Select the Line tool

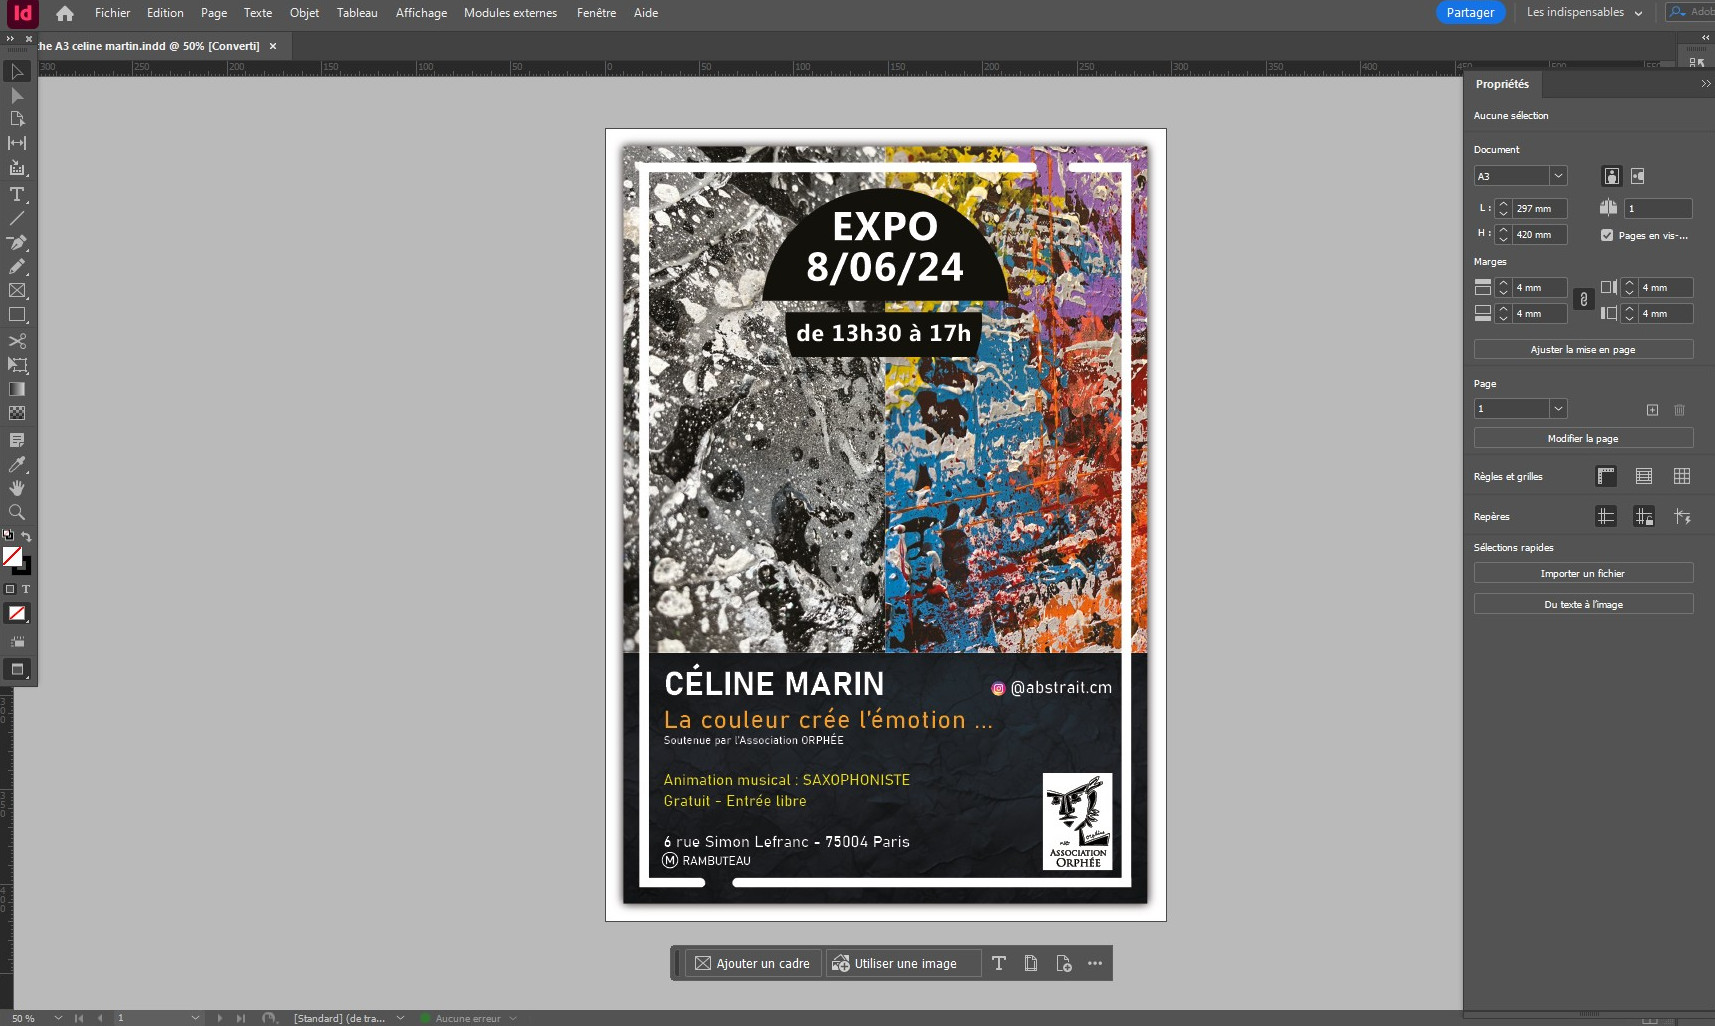pyautogui.click(x=17, y=219)
